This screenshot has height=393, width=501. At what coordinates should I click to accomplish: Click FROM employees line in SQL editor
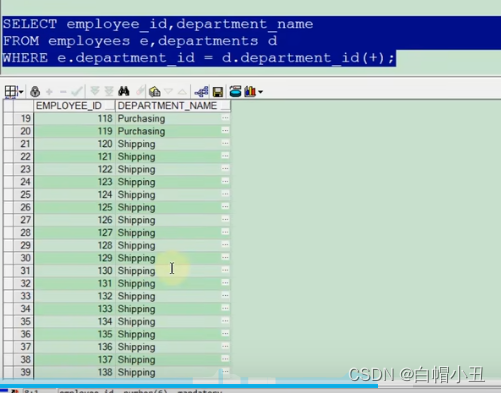140,41
